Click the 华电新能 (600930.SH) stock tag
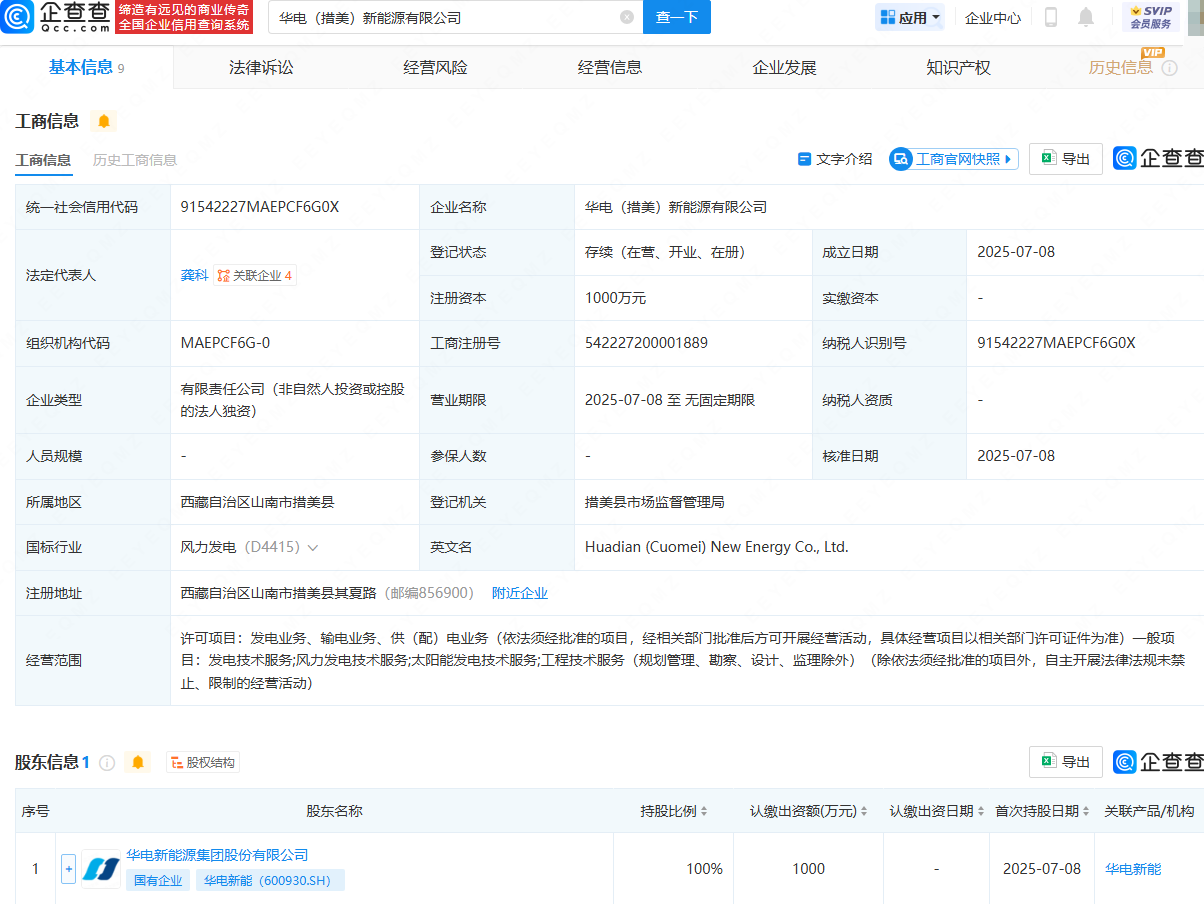The width and height of the screenshot is (1204, 904). (x=270, y=881)
